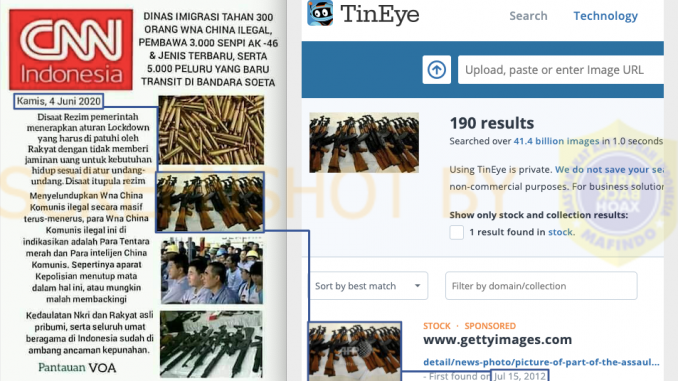Open the Search menu item
Viewport: 678px width, 381px height.
528,16
